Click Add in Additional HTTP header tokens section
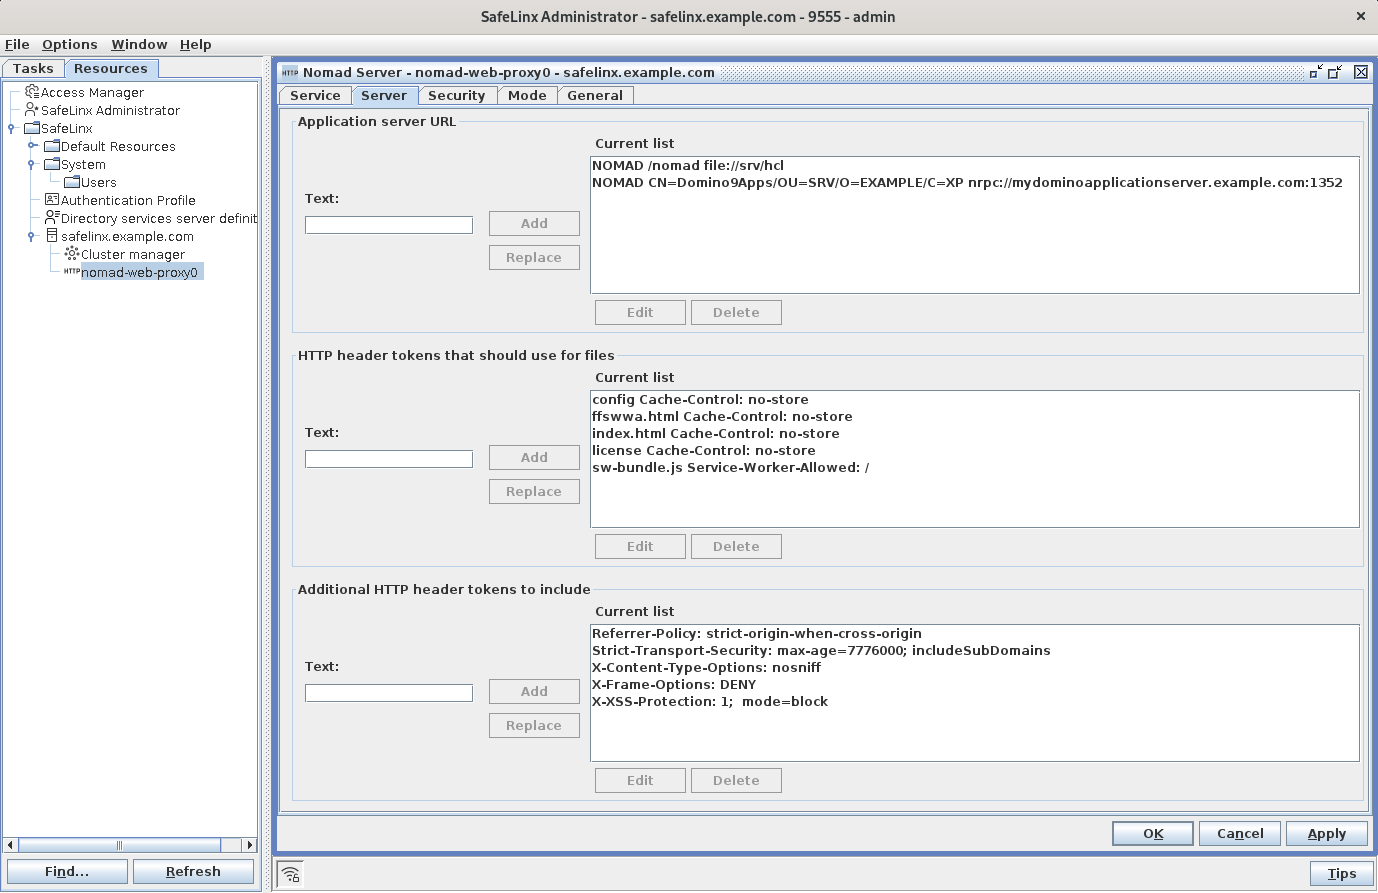The image size is (1378, 893). pyautogui.click(x=534, y=691)
